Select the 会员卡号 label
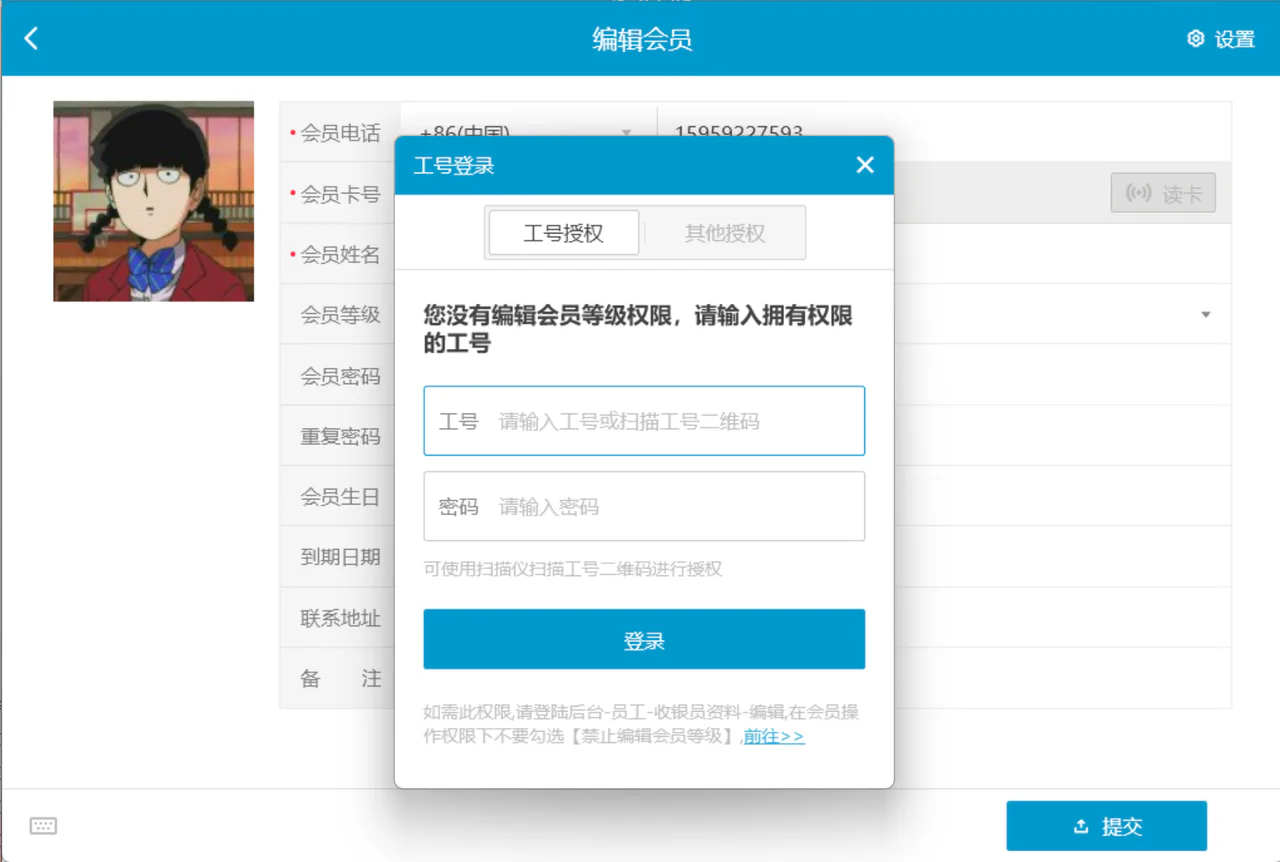Screen dimensions: 1280x862 [340, 194]
